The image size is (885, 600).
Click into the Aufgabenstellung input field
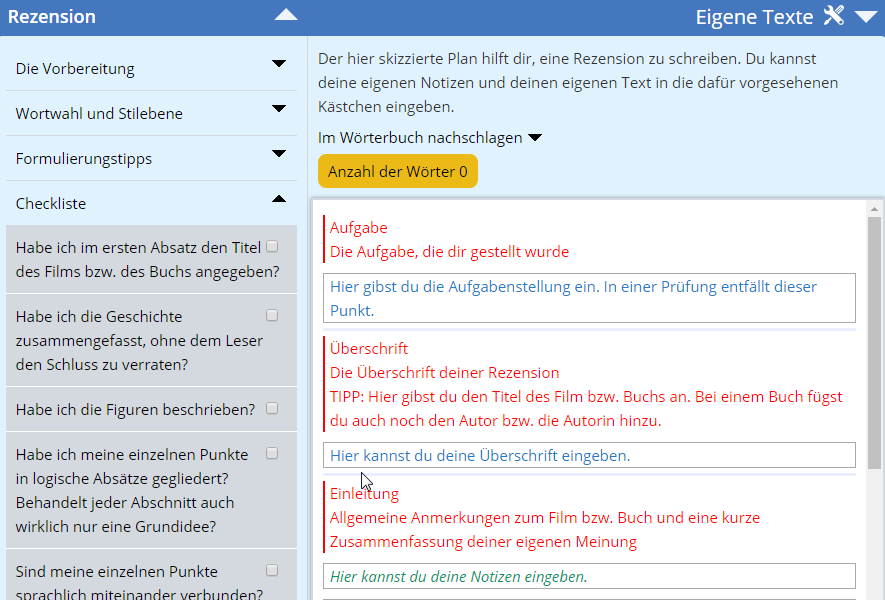(590, 298)
